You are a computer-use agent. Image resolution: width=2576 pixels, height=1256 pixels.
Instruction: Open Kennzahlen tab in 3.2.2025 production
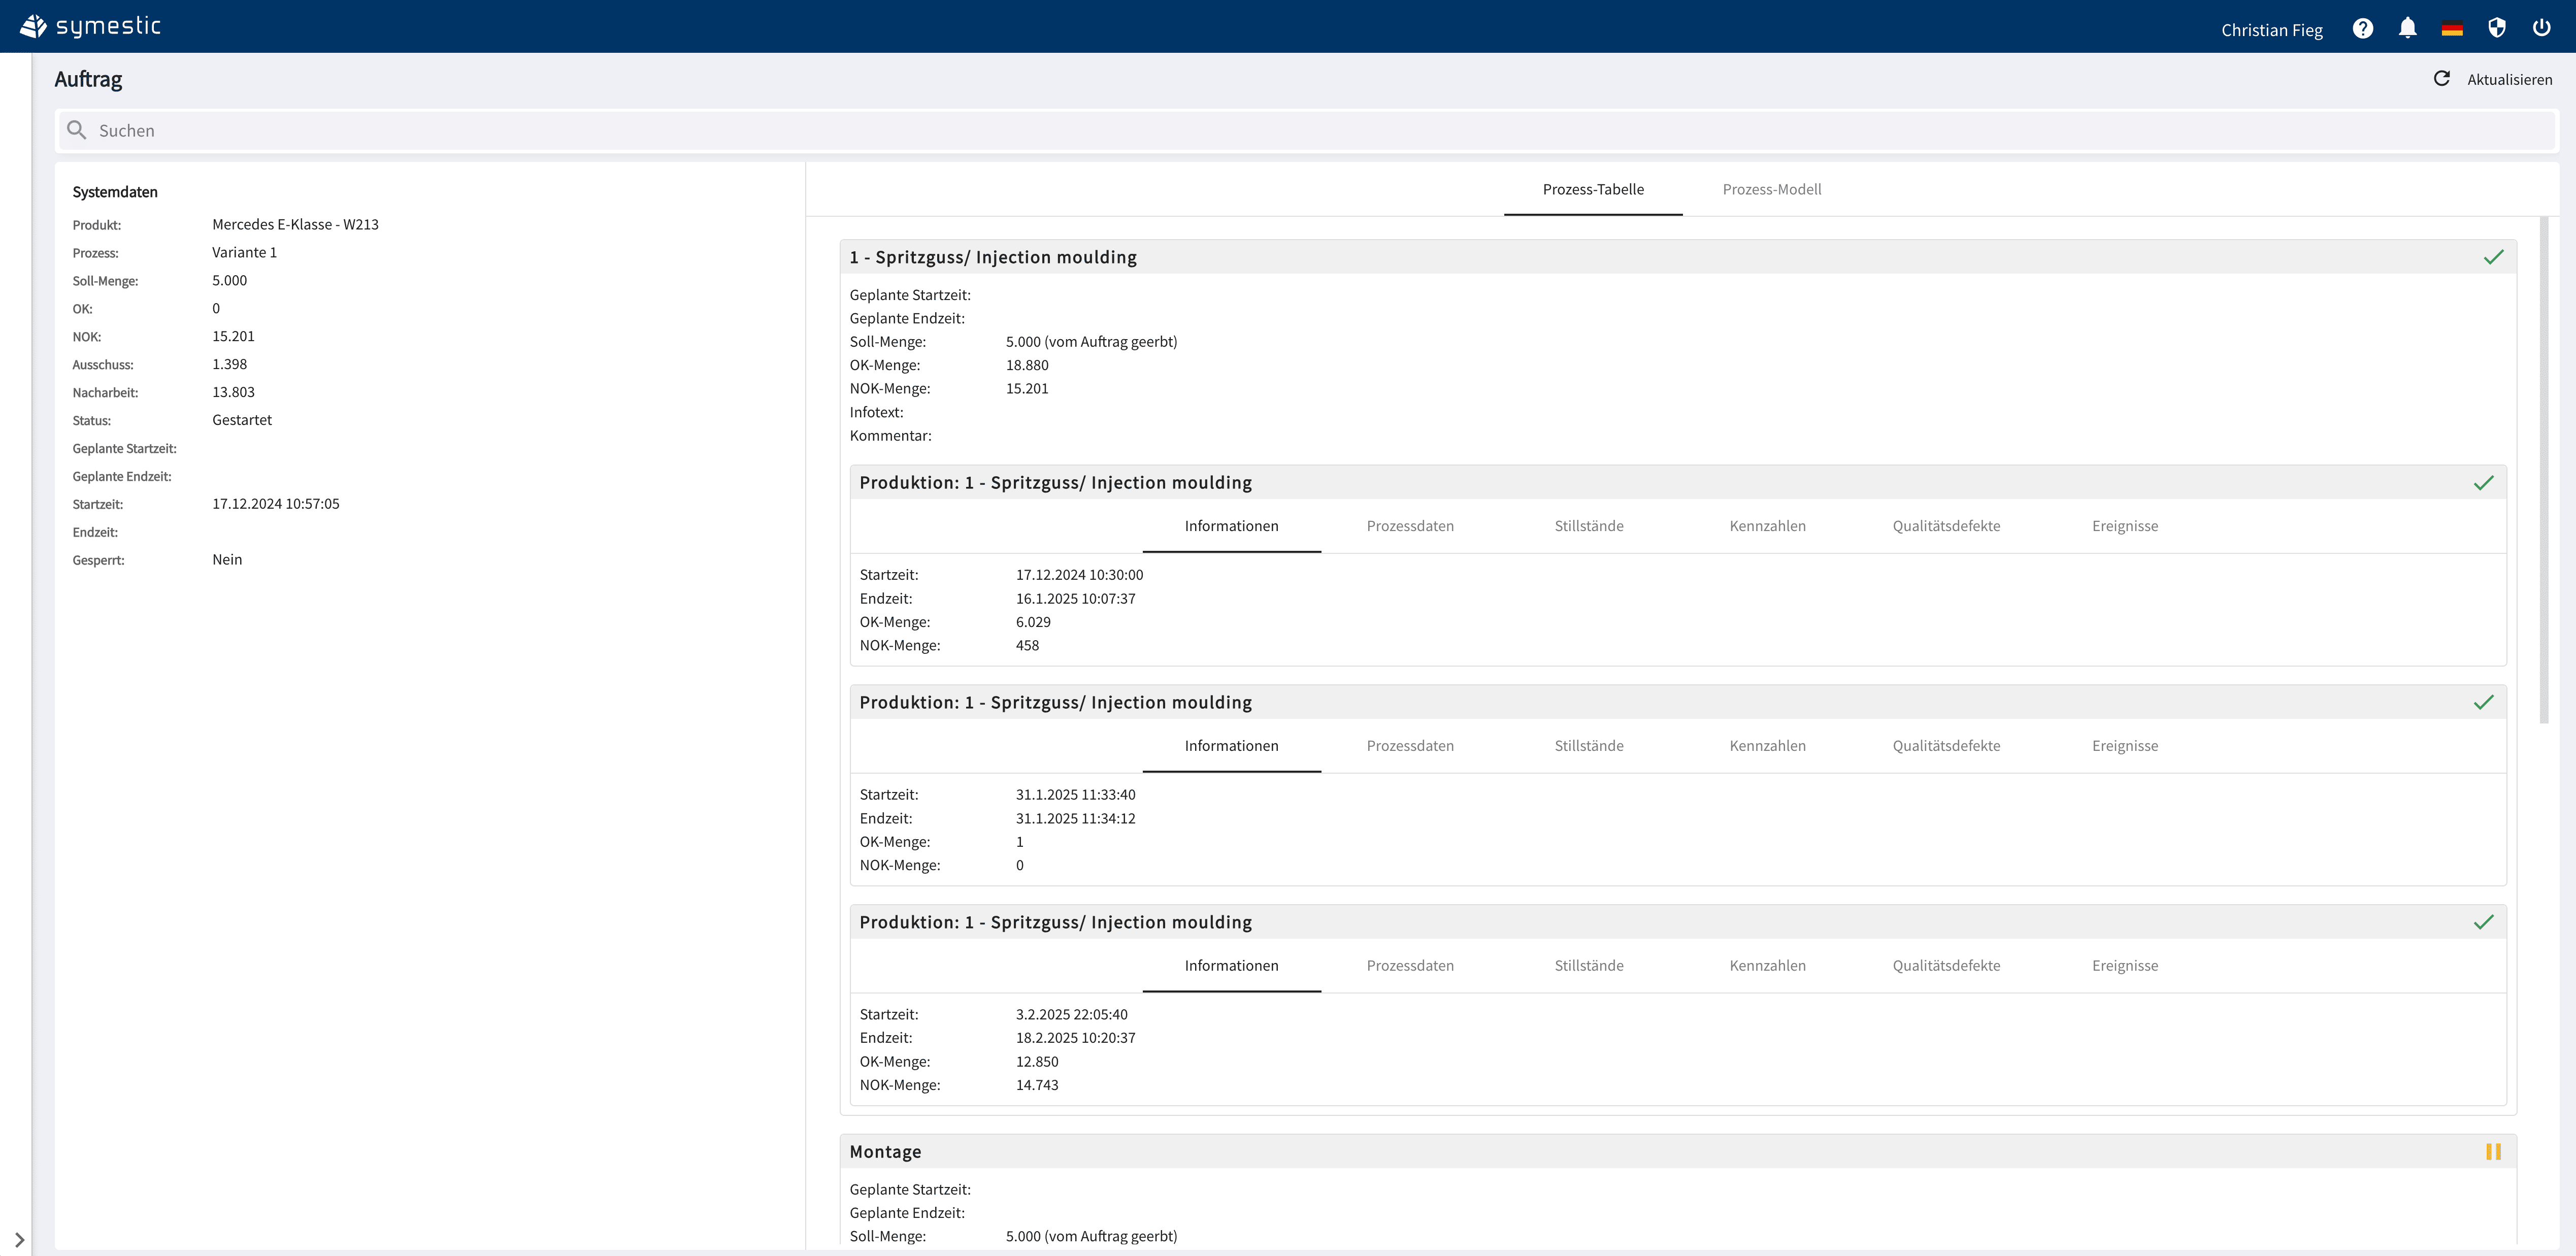click(1767, 966)
